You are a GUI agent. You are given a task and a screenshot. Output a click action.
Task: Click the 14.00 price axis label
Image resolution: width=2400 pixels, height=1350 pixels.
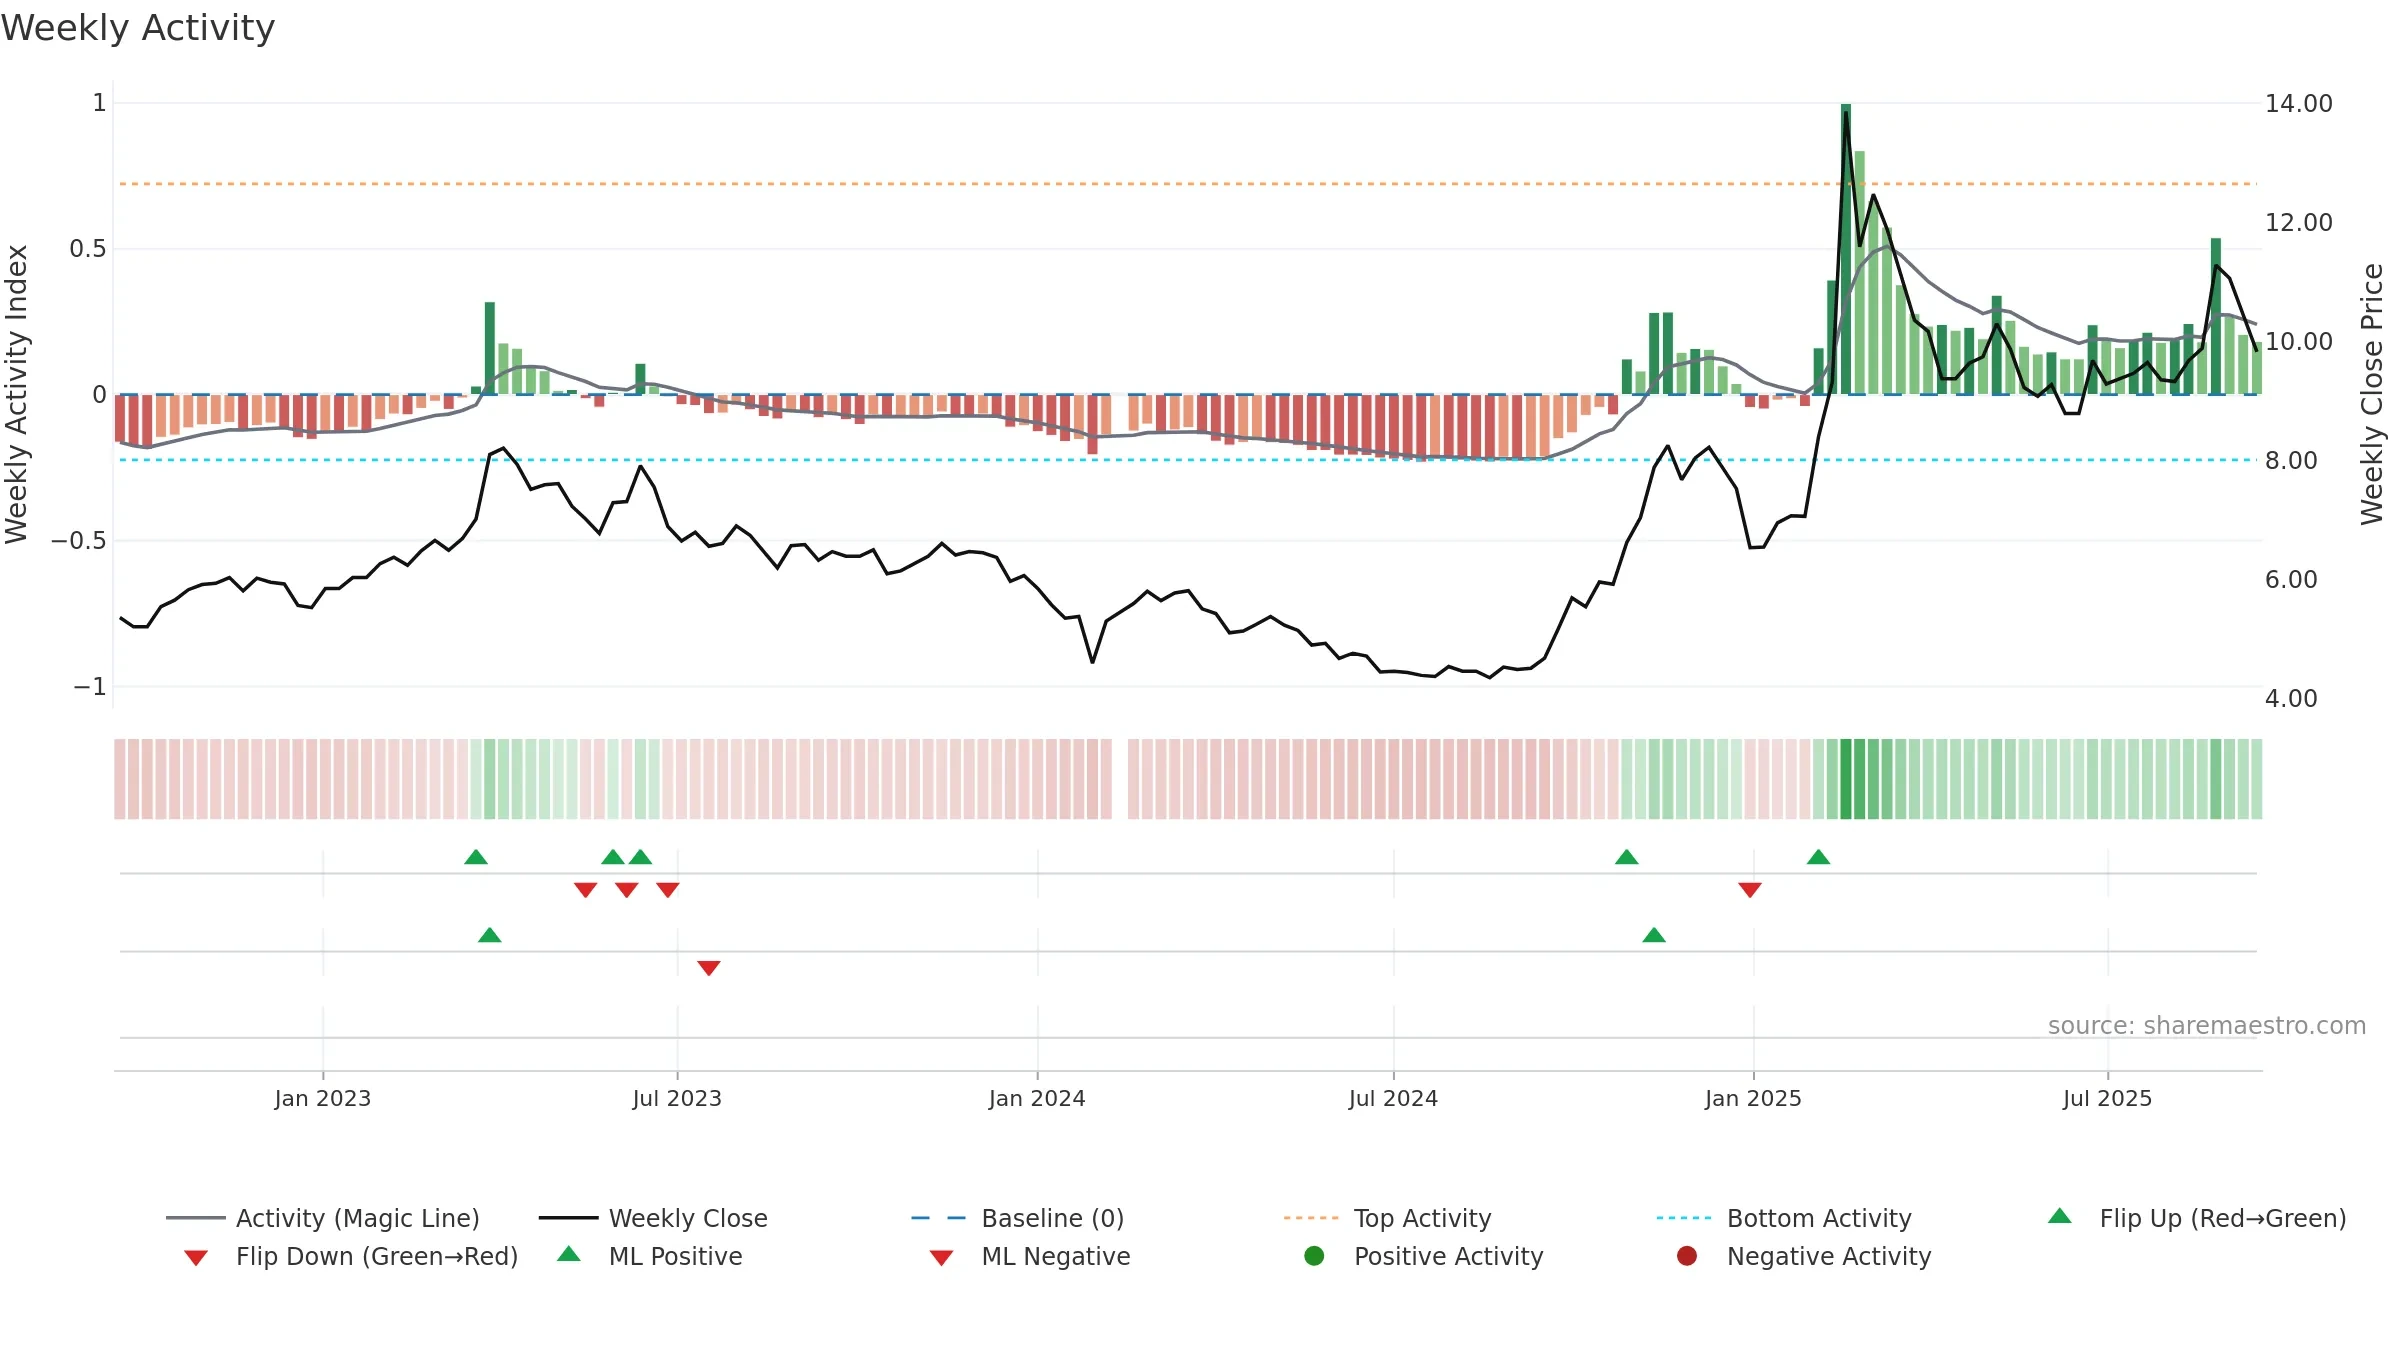(x=2299, y=103)
